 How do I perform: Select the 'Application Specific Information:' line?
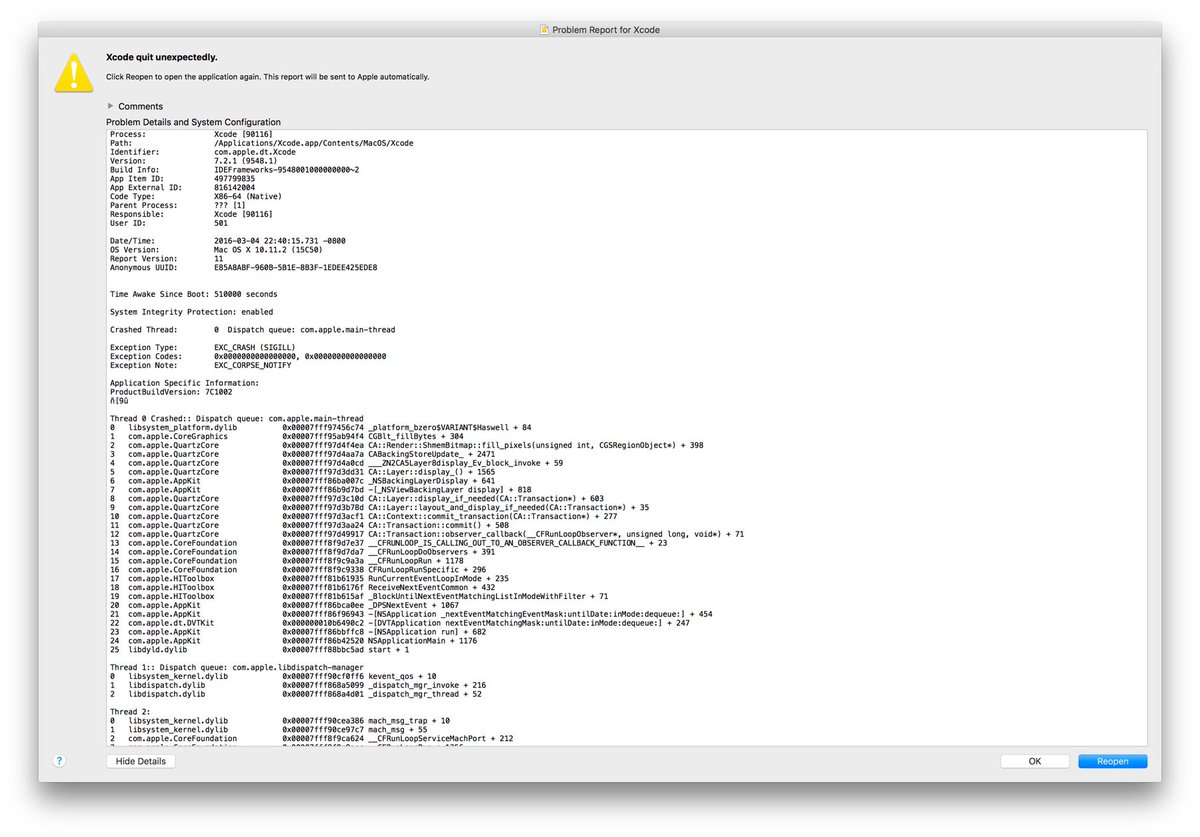[184, 383]
